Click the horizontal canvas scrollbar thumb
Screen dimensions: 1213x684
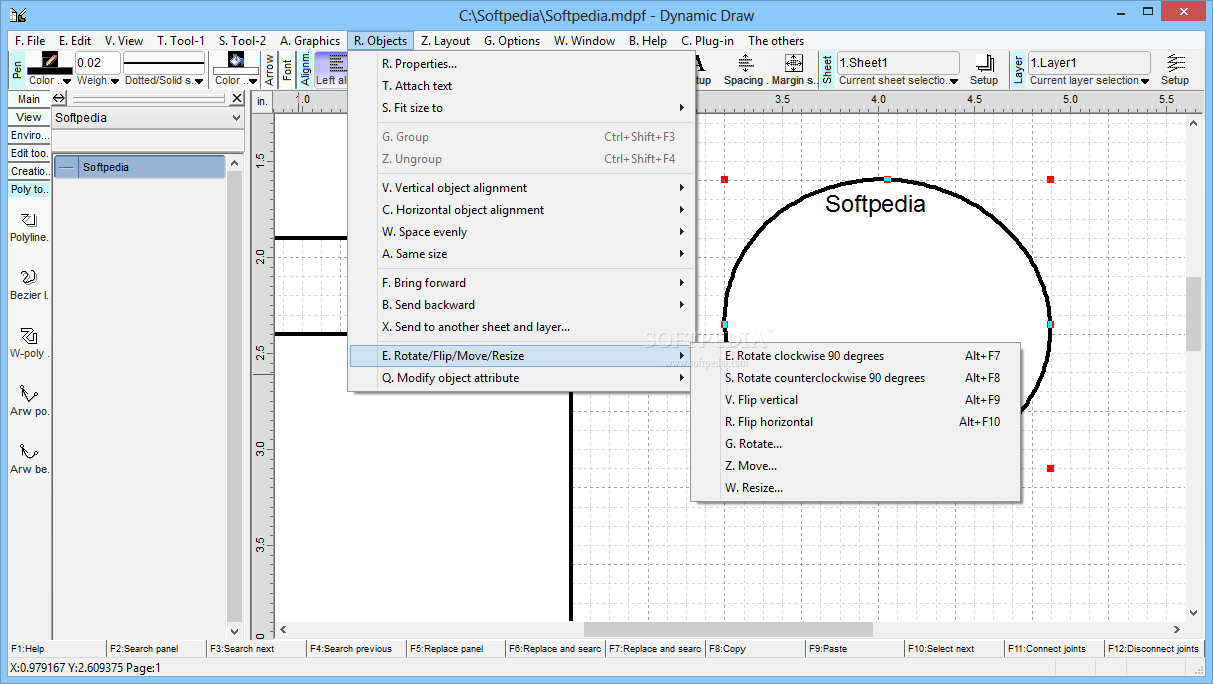click(728, 629)
